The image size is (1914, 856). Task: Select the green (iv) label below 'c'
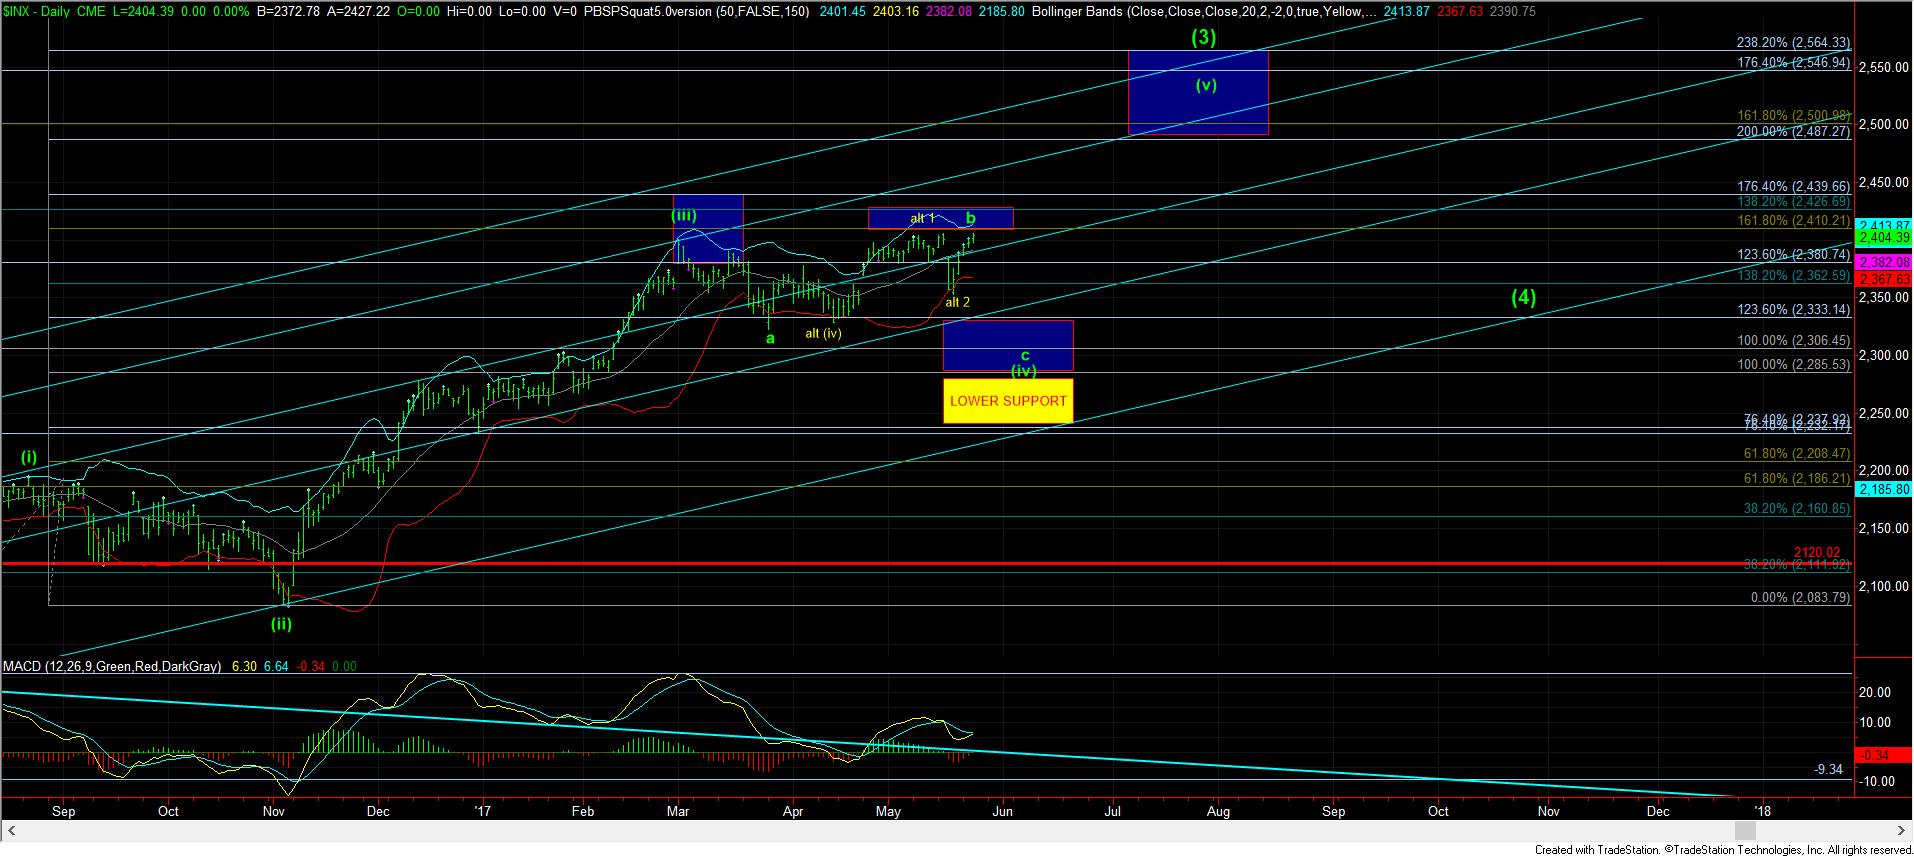point(1023,371)
